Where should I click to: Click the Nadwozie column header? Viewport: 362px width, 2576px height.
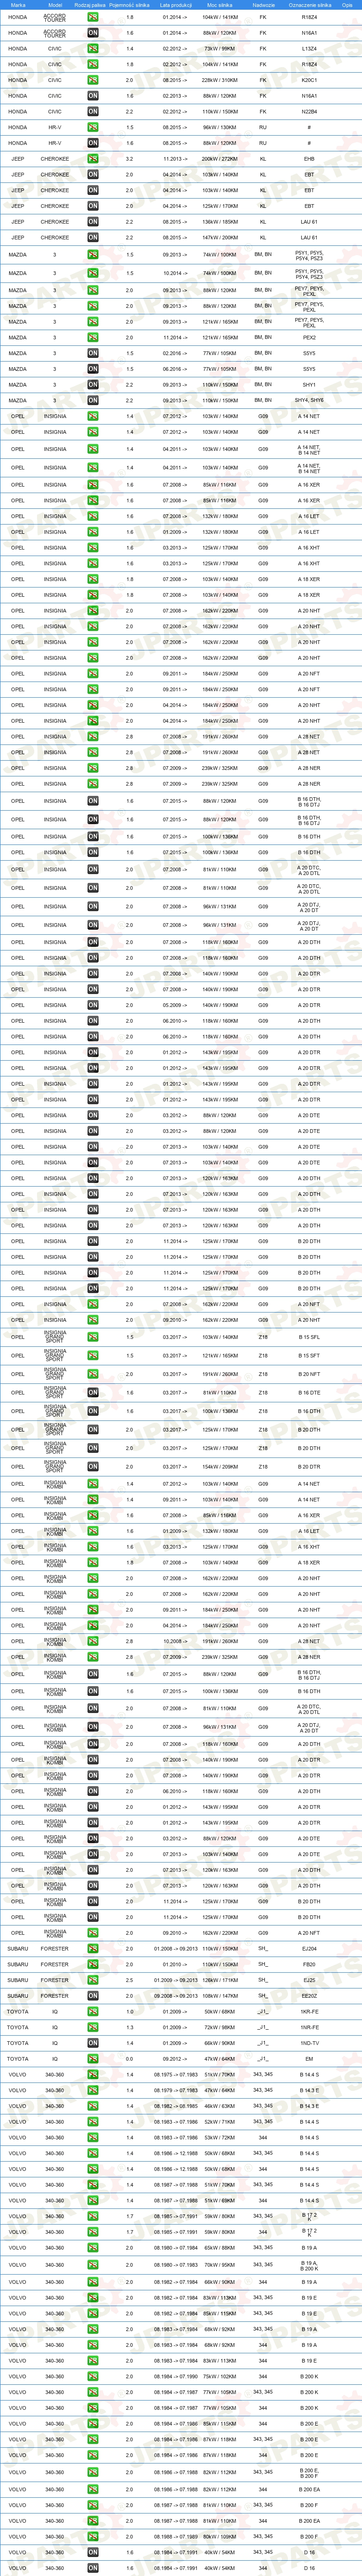263,5
